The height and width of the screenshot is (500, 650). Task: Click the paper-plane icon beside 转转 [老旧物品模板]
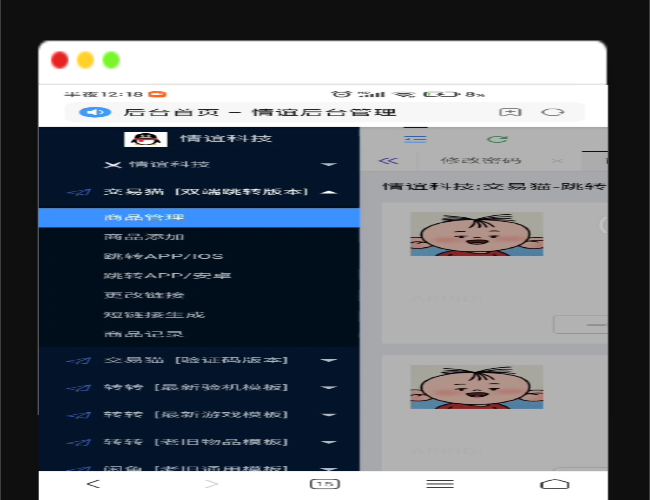pos(79,442)
